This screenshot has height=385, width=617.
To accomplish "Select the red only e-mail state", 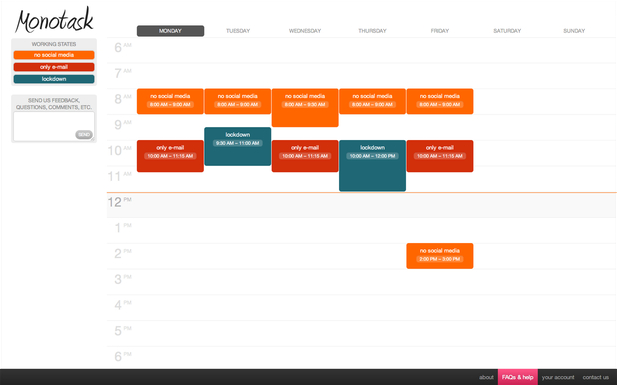I will click(54, 67).
